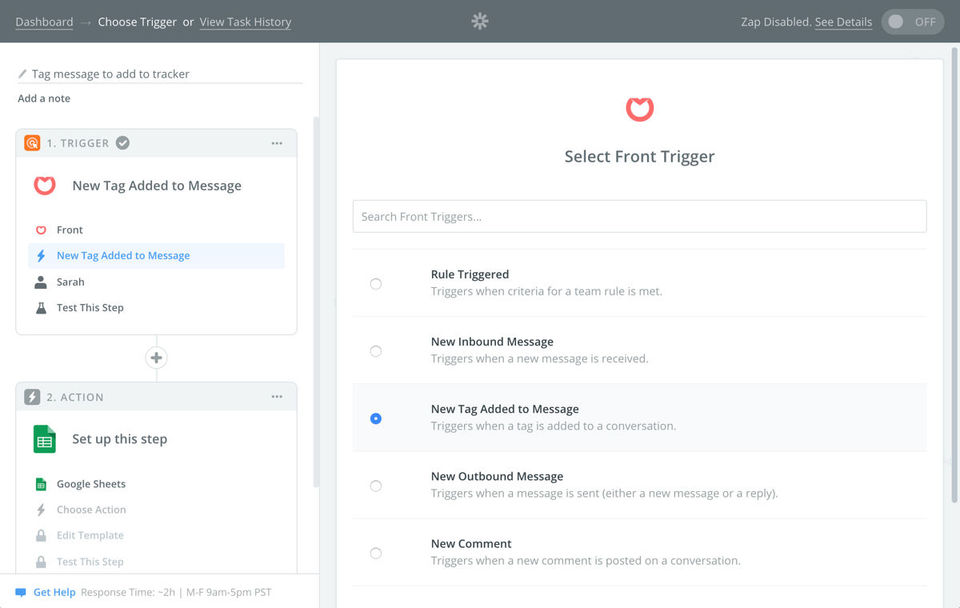Select the New Inbound Message radio option
Image resolution: width=960 pixels, height=608 pixels.
click(x=376, y=351)
